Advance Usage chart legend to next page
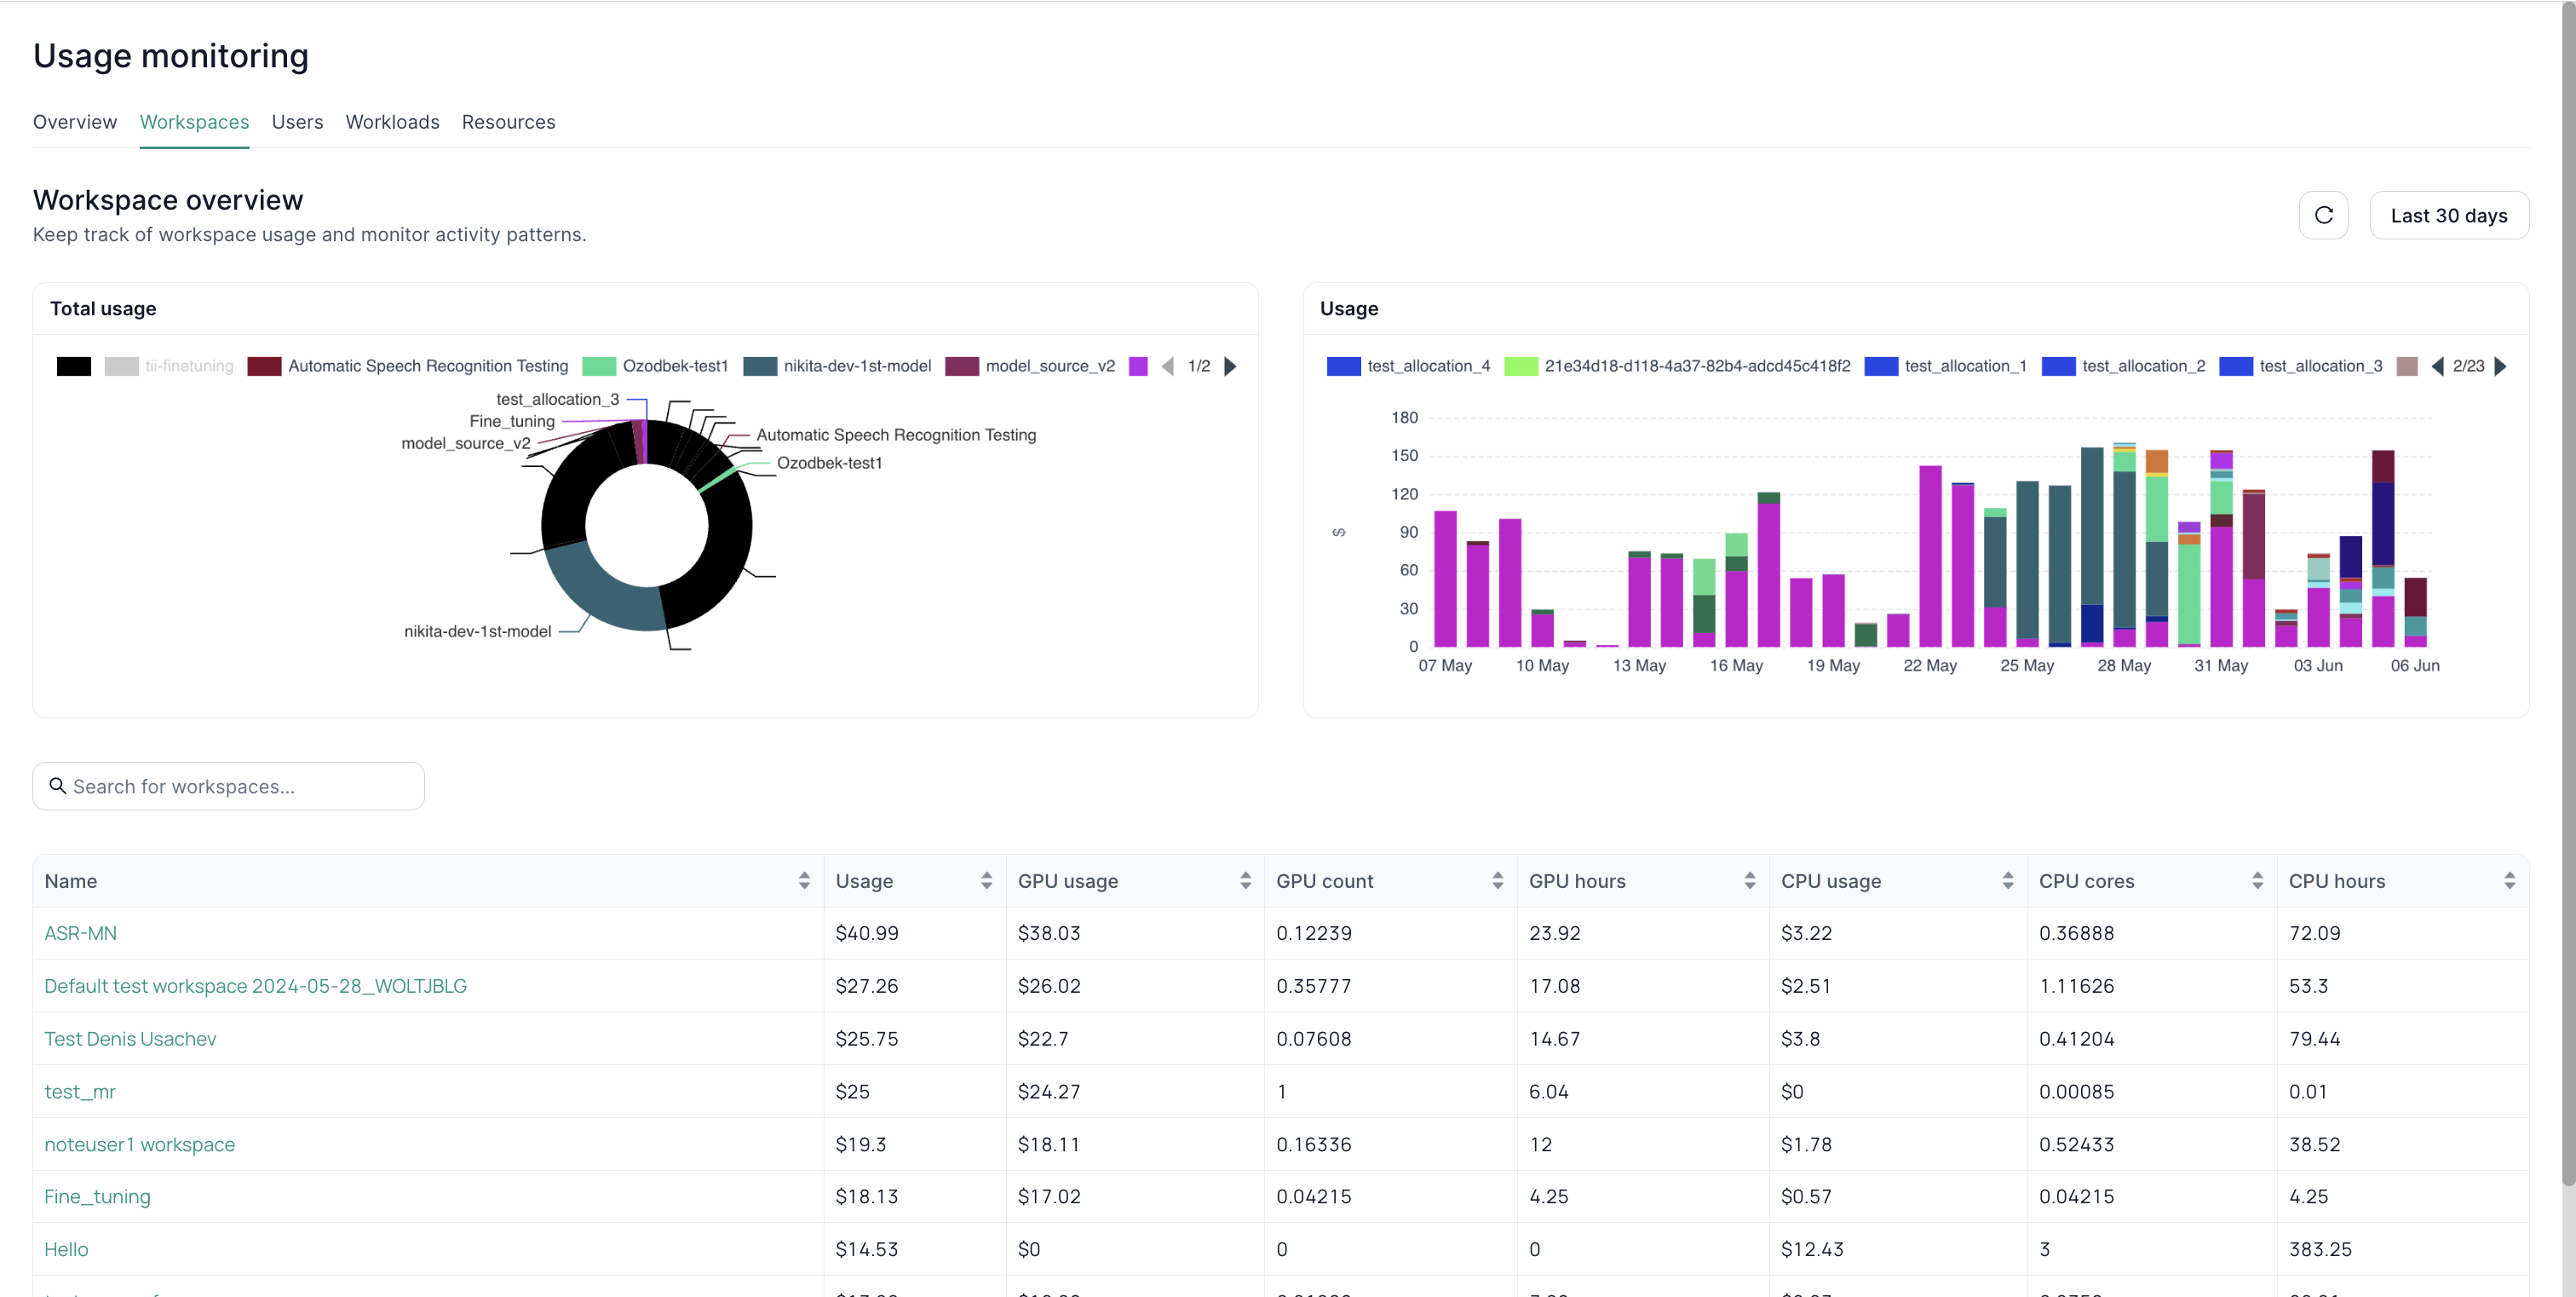Image resolution: width=2576 pixels, height=1297 pixels. tap(2501, 366)
